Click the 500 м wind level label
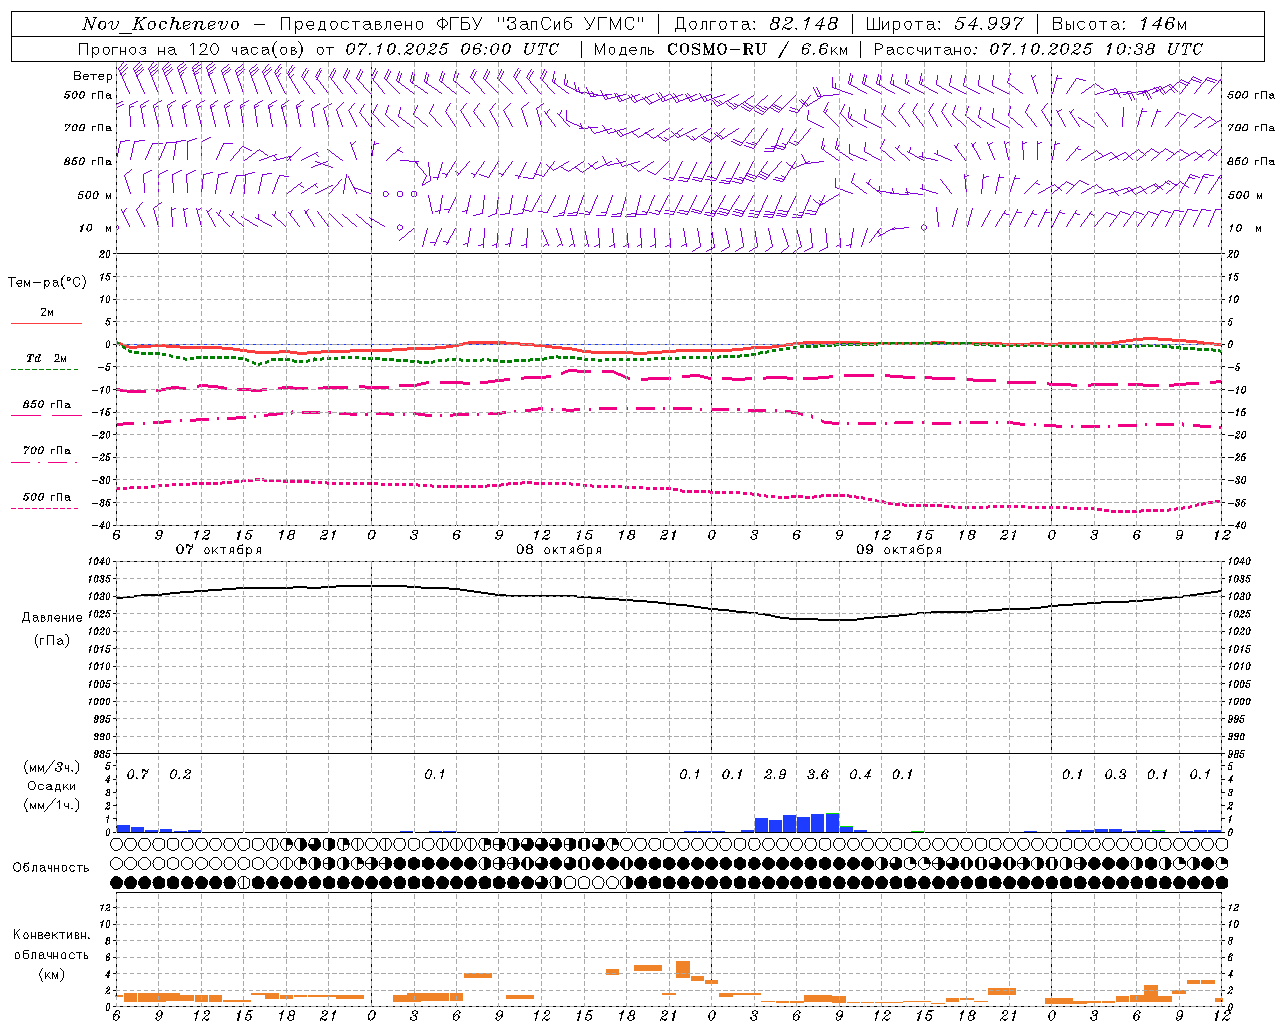This screenshot has width=1280, height=1024. pos(95,195)
